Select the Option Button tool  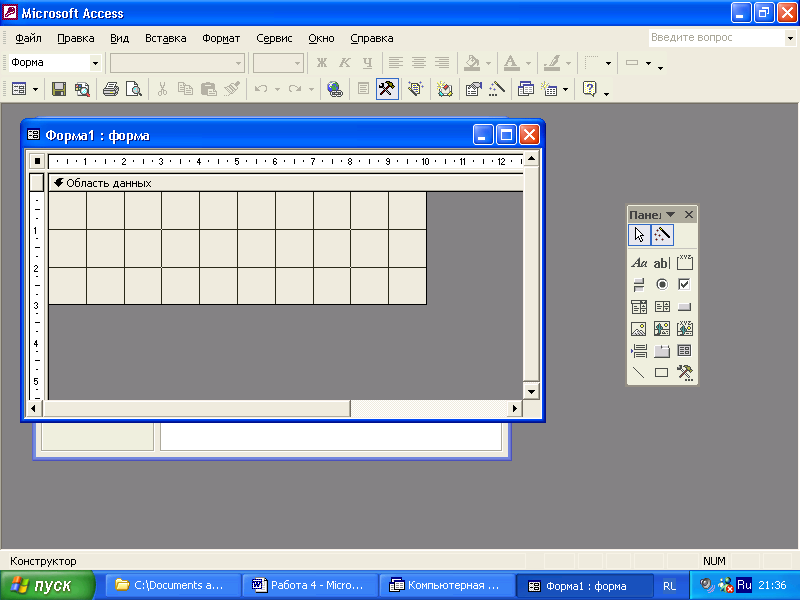click(662, 284)
